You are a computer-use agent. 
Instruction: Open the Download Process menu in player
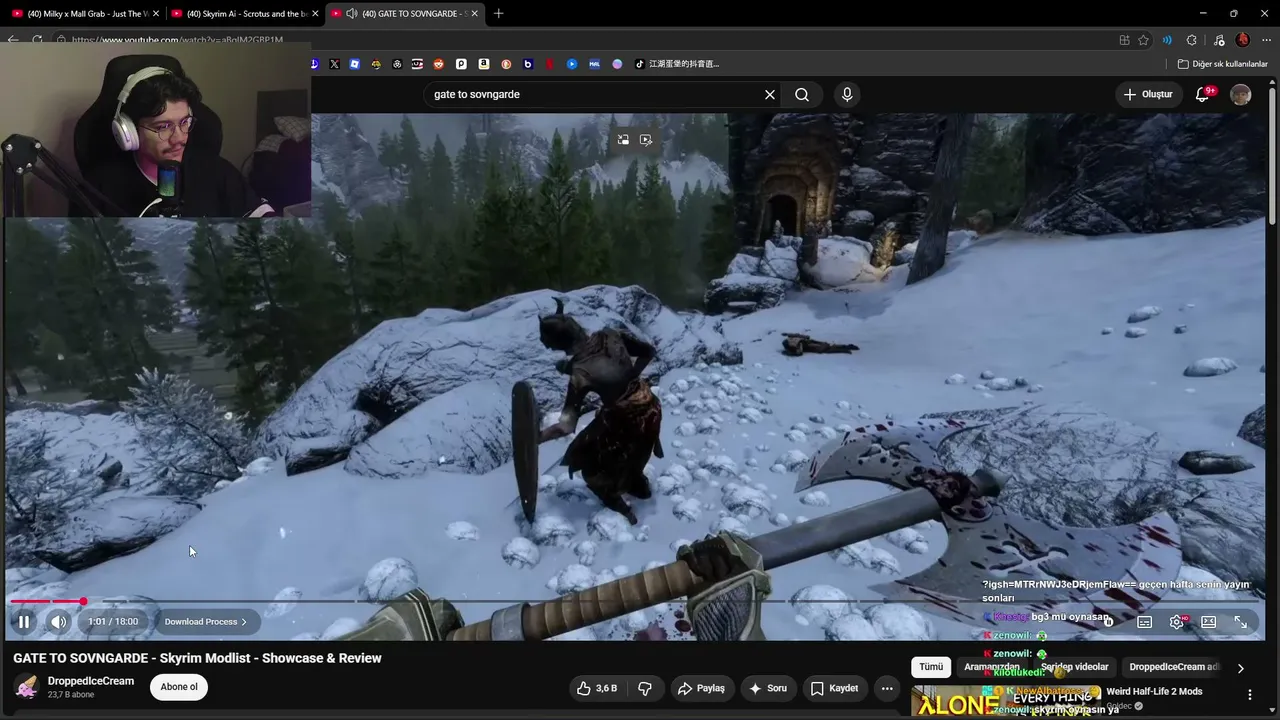coord(205,622)
